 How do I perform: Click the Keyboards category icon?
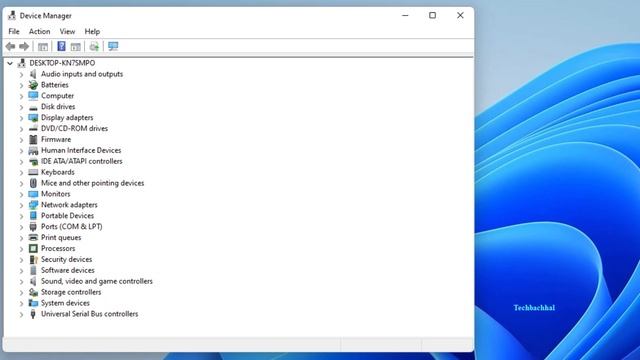tap(33, 172)
